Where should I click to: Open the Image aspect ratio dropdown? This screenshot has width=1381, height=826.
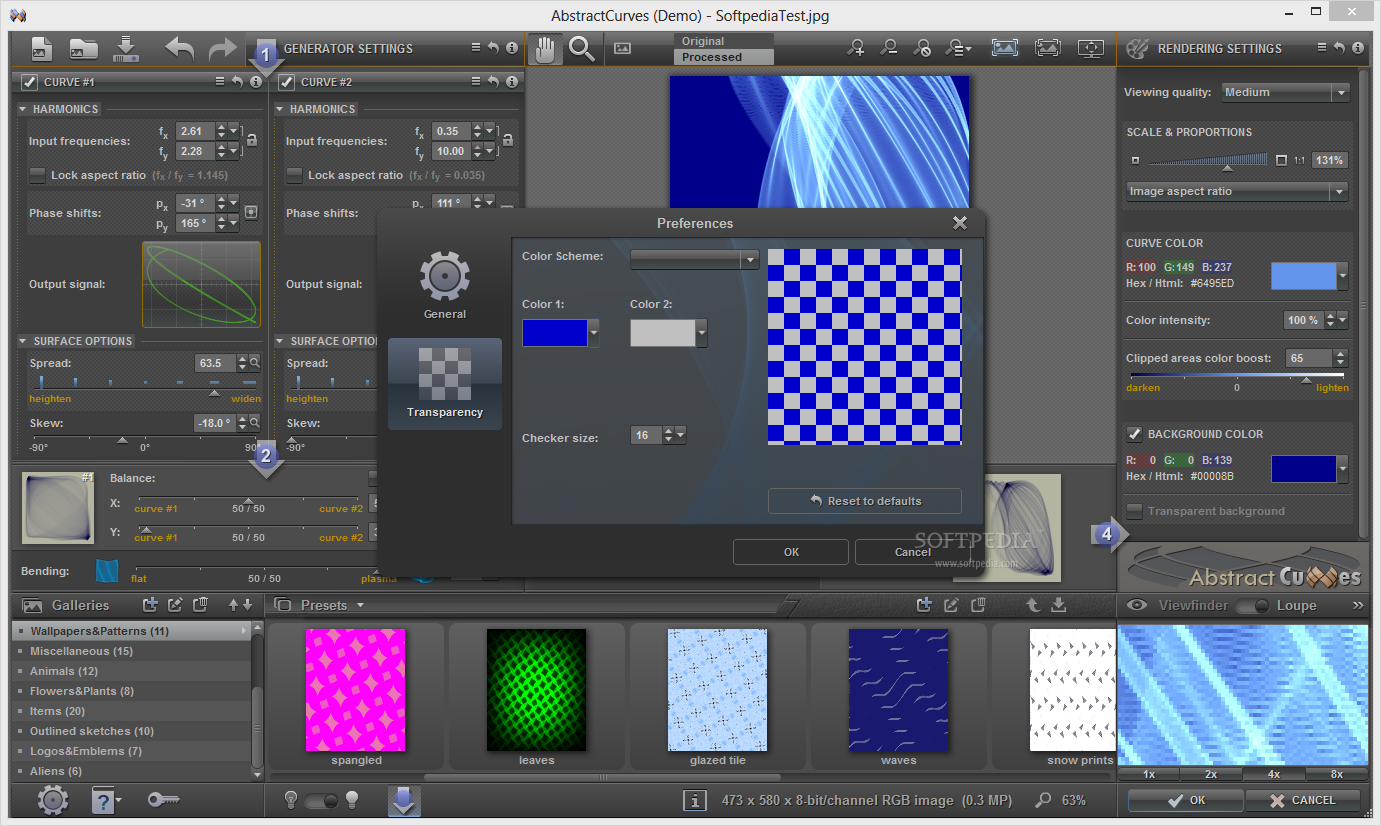(x=1237, y=191)
